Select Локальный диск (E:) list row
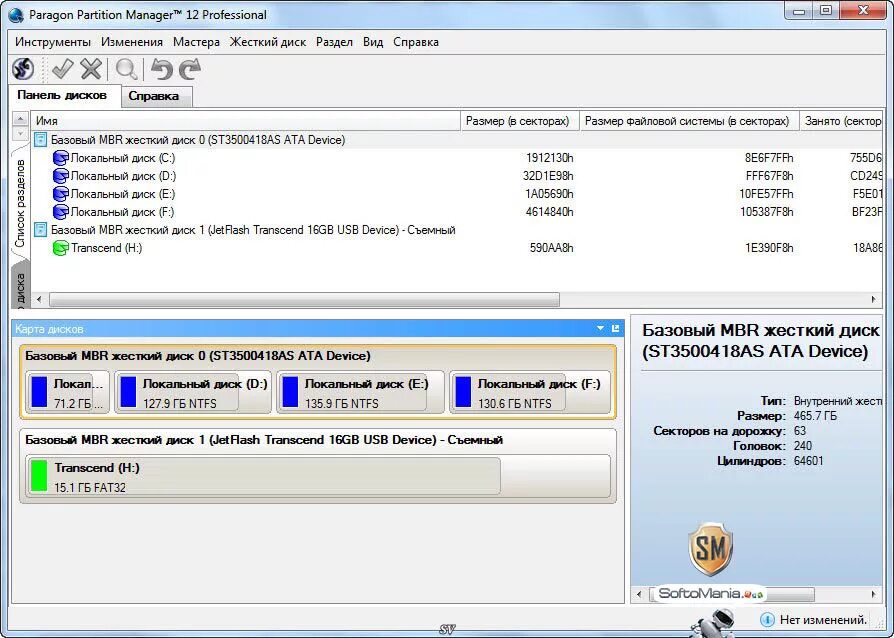Image resolution: width=894 pixels, height=638 pixels. pyautogui.click(x=456, y=194)
